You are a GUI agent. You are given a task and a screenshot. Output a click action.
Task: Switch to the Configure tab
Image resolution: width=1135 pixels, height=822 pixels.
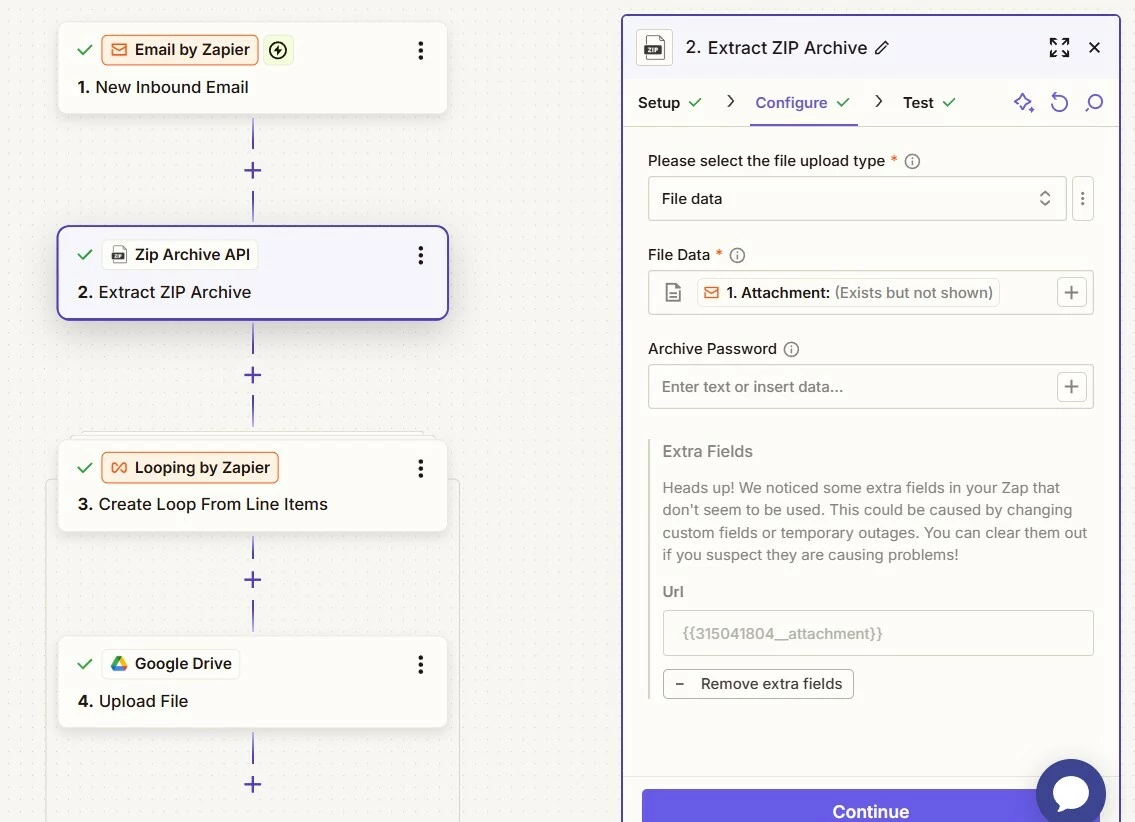803,103
